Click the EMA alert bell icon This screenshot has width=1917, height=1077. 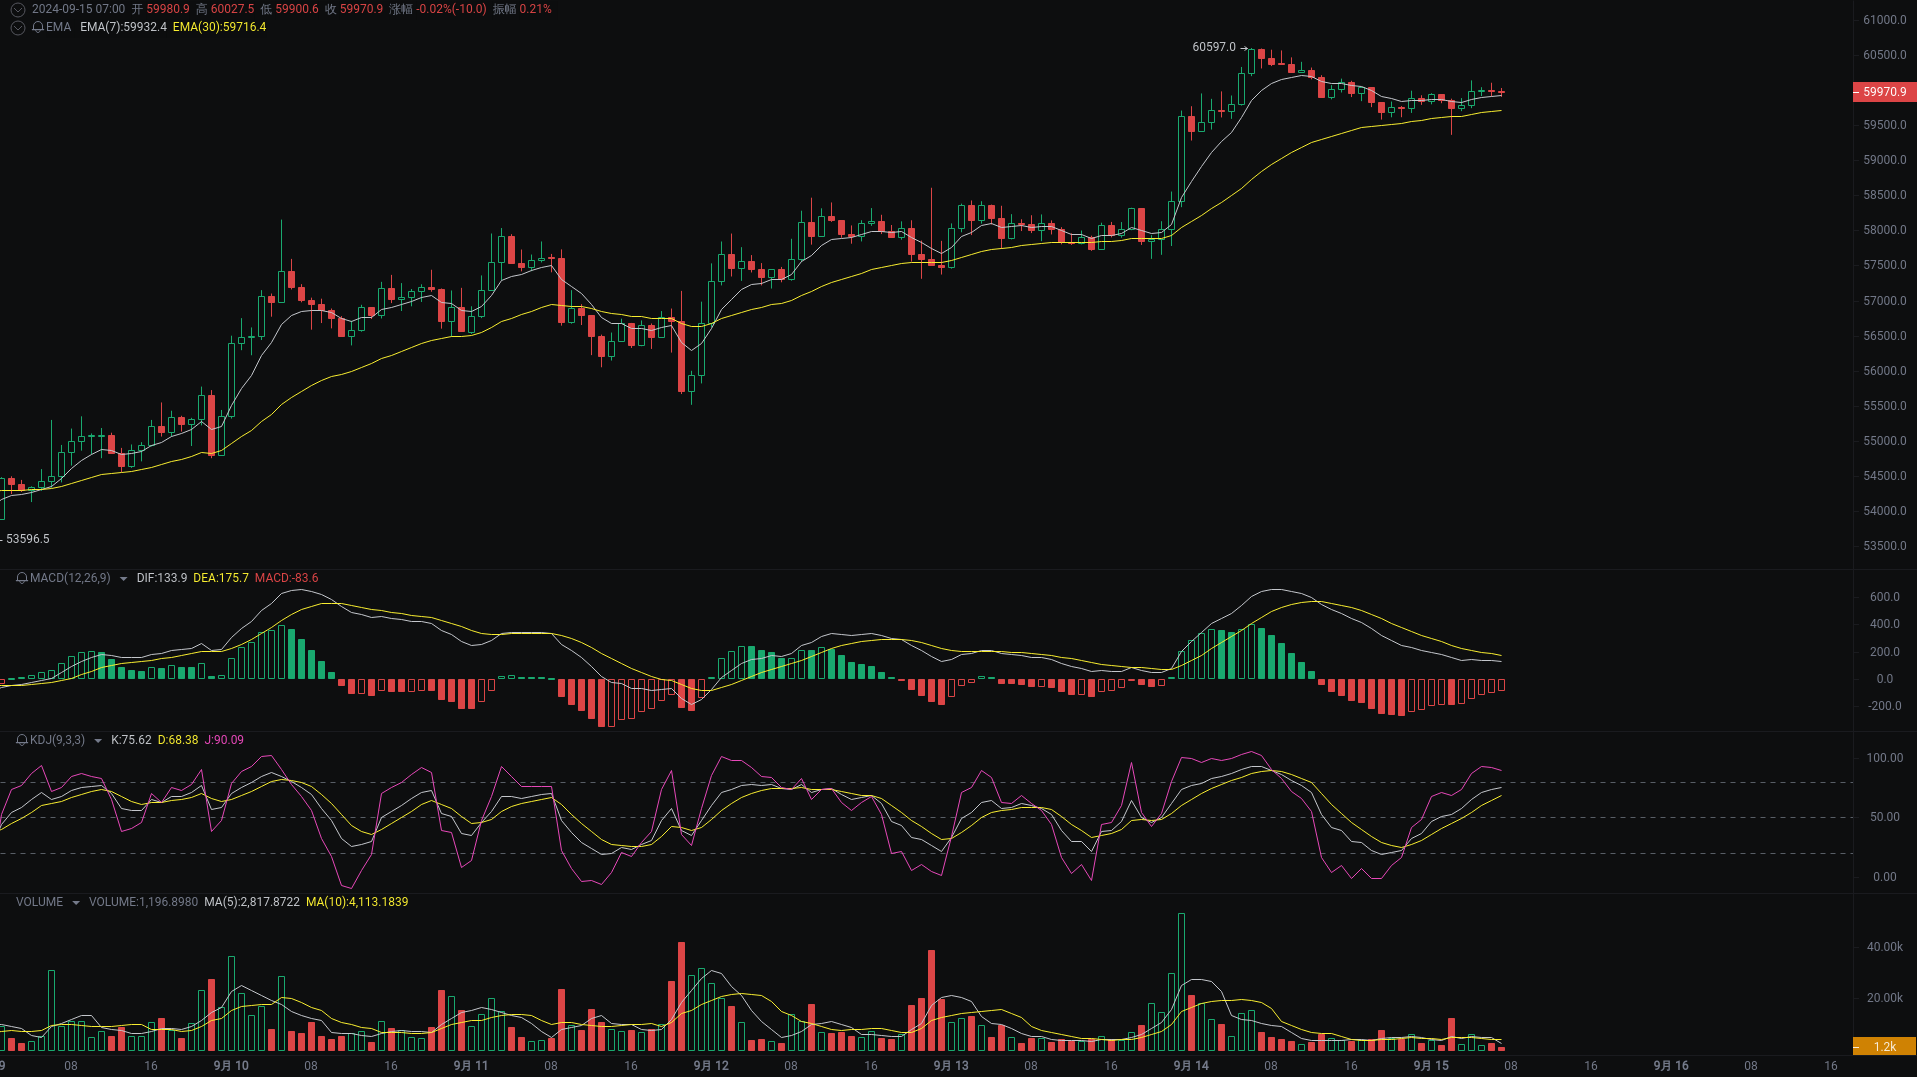point(37,27)
